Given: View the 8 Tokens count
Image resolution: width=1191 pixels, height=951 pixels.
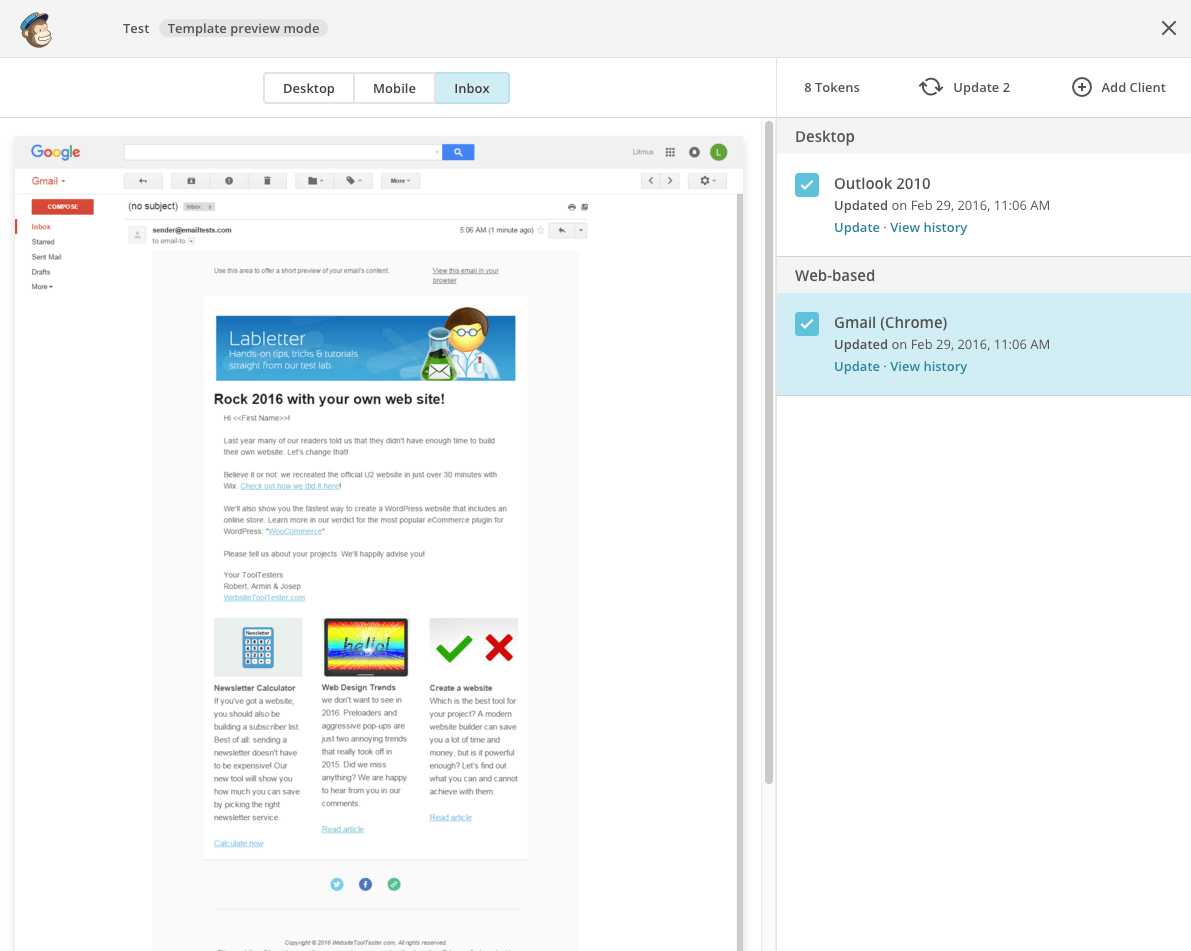Looking at the screenshot, I should pyautogui.click(x=832, y=87).
